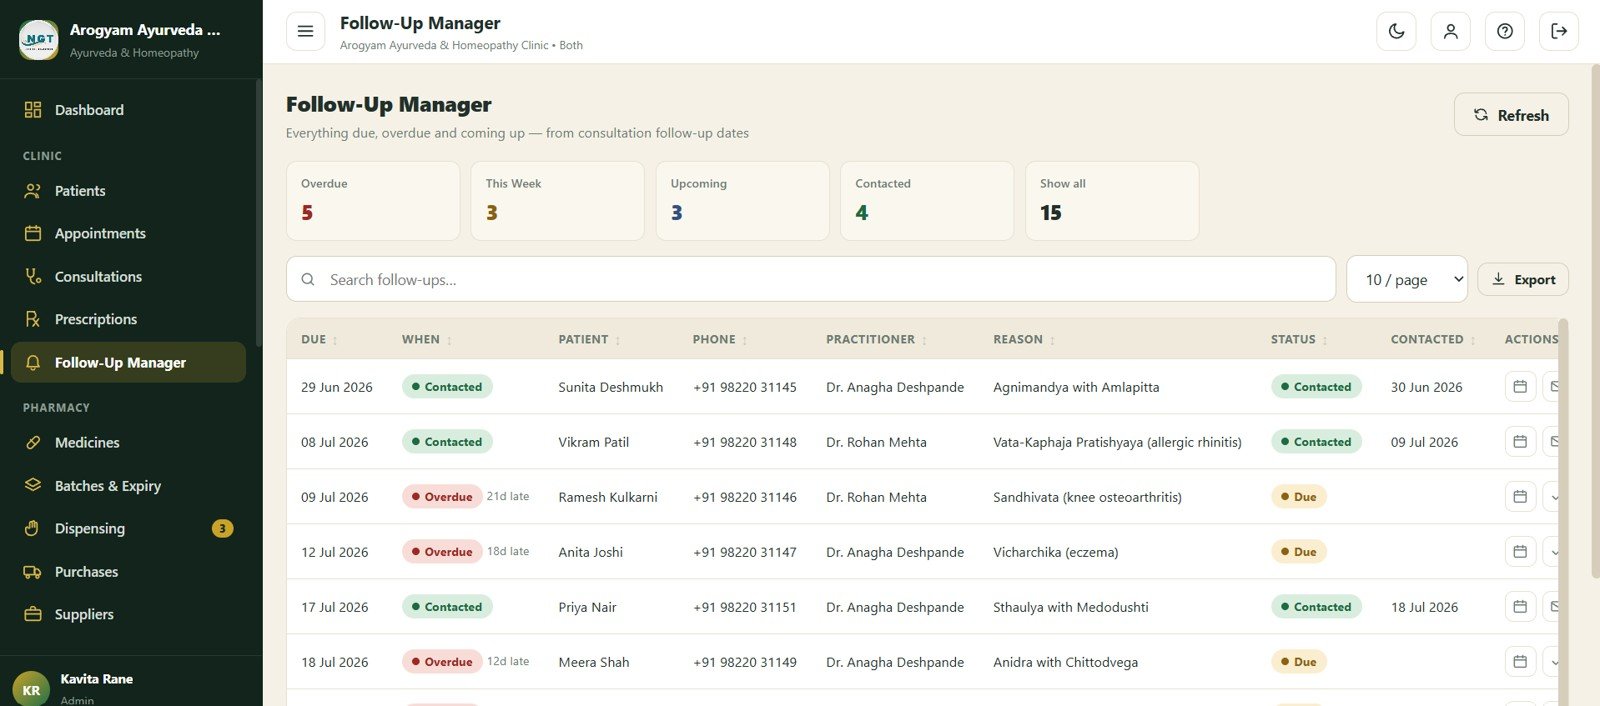Open the help question-mark icon
The height and width of the screenshot is (706, 1600).
point(1504,31)
